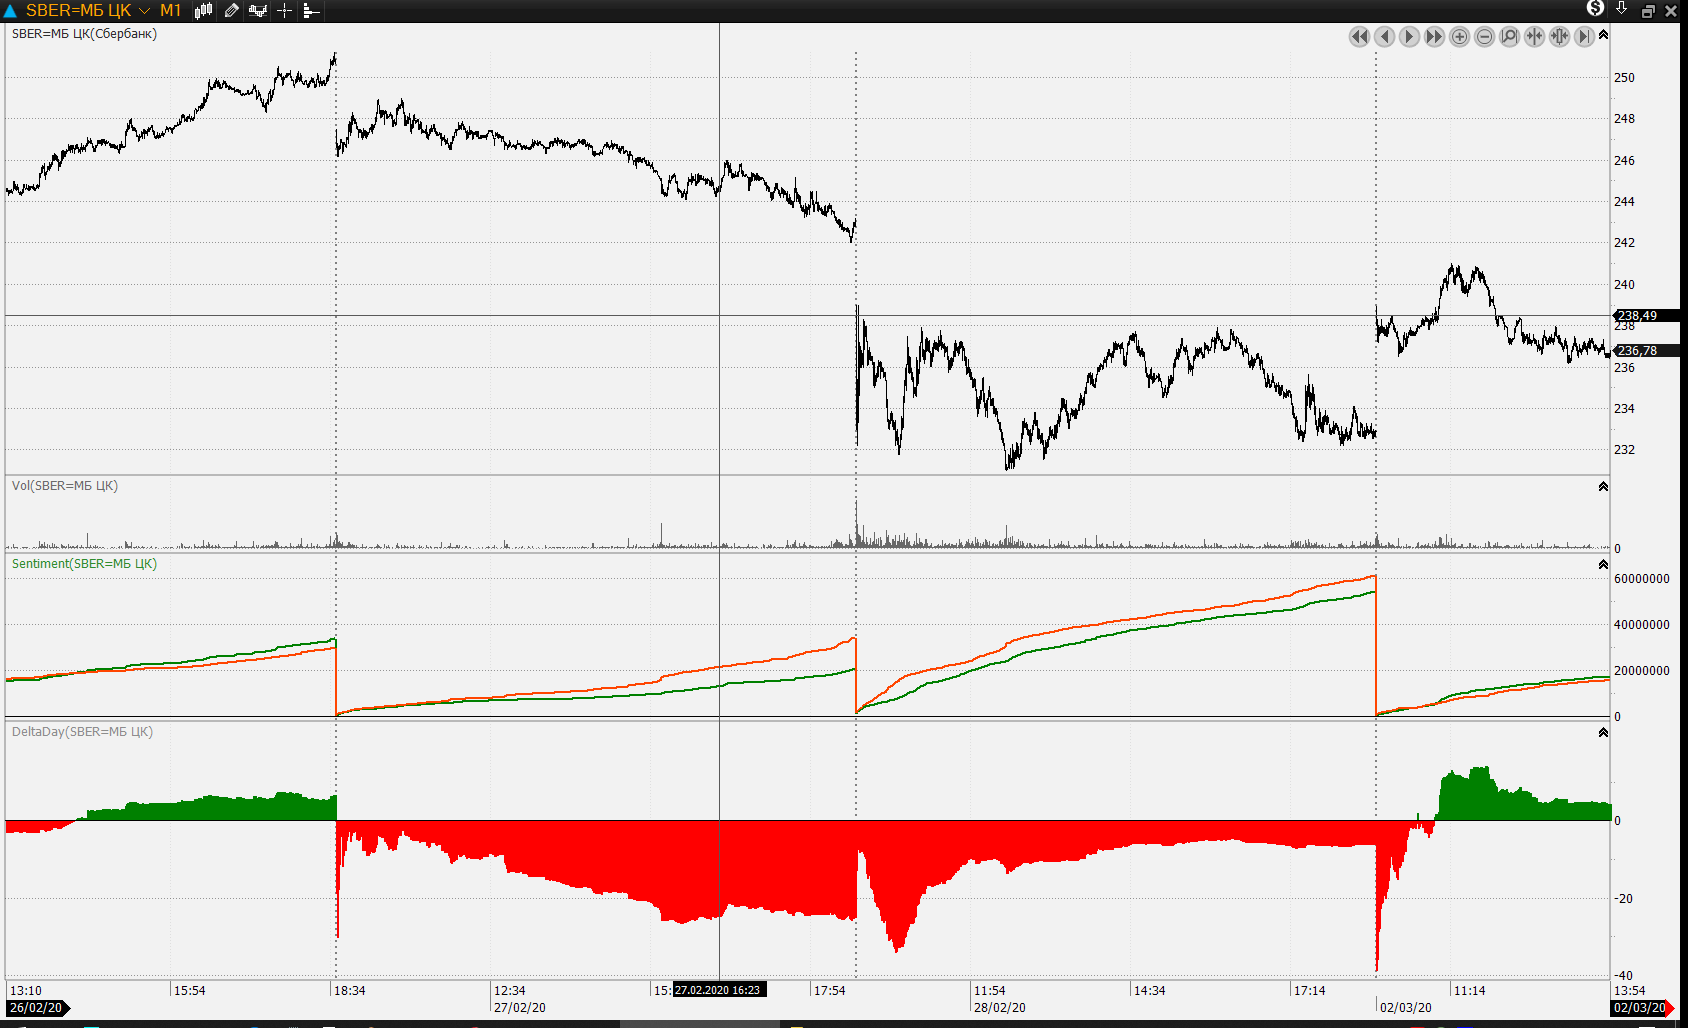Select the pencil drawing tool
Viewport: 1692px width, 1028px height.
231,11
